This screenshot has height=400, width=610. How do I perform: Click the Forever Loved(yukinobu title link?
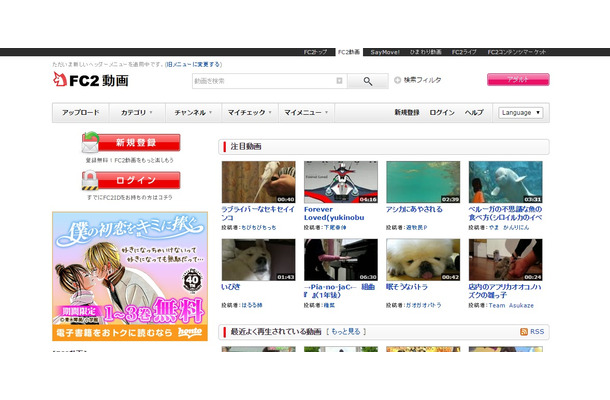pos(334,213)
